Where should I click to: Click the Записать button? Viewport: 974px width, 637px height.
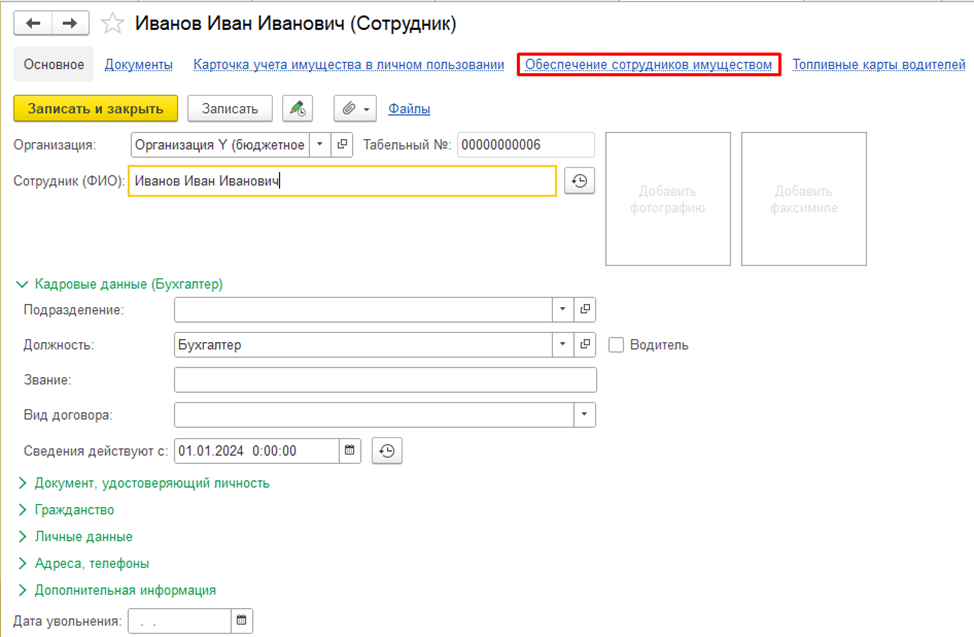click(230, 109)
